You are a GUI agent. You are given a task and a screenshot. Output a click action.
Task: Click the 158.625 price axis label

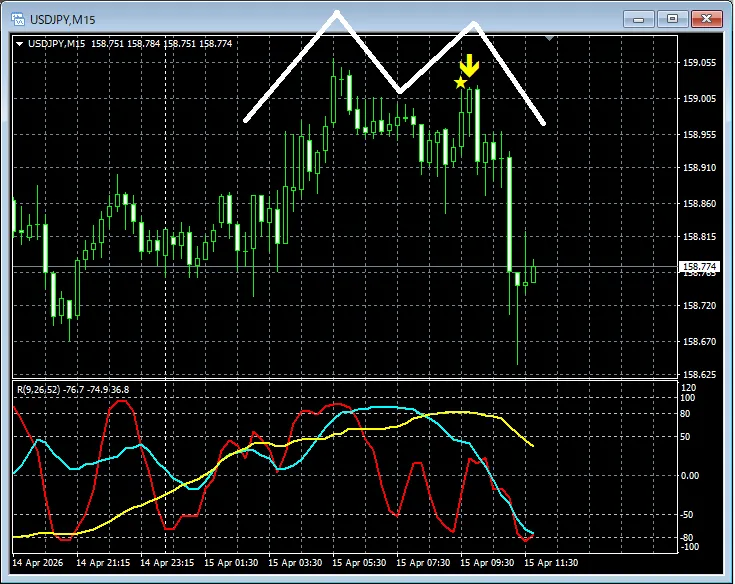point(699,375)
